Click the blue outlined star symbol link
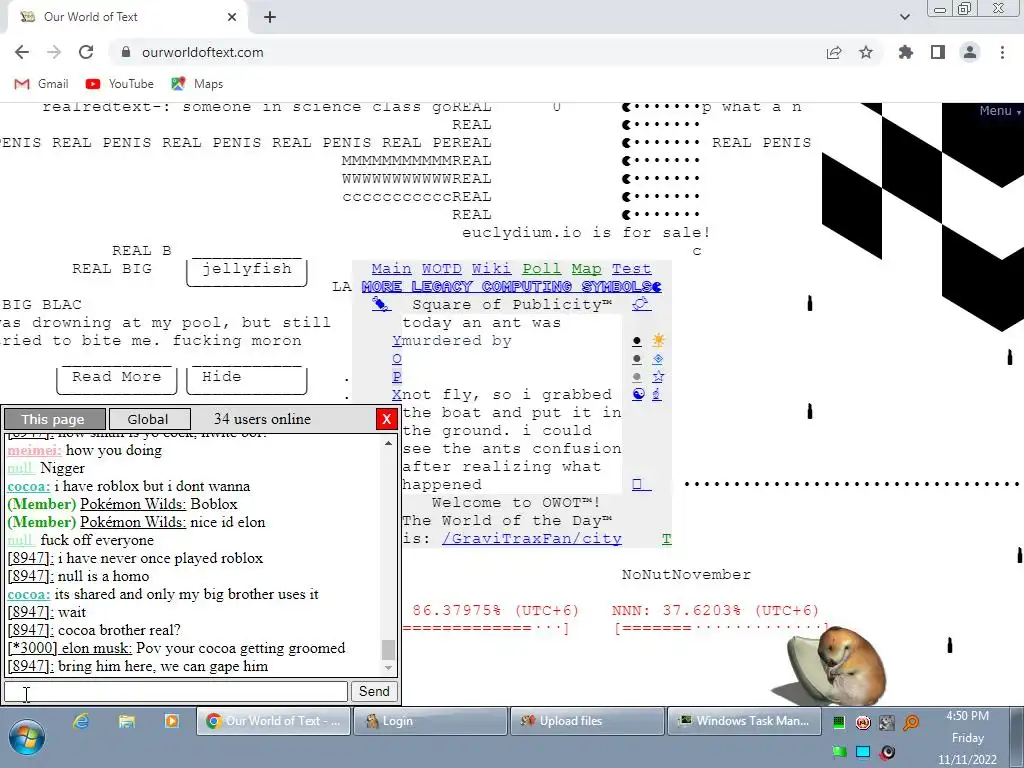 pos(658,377)
